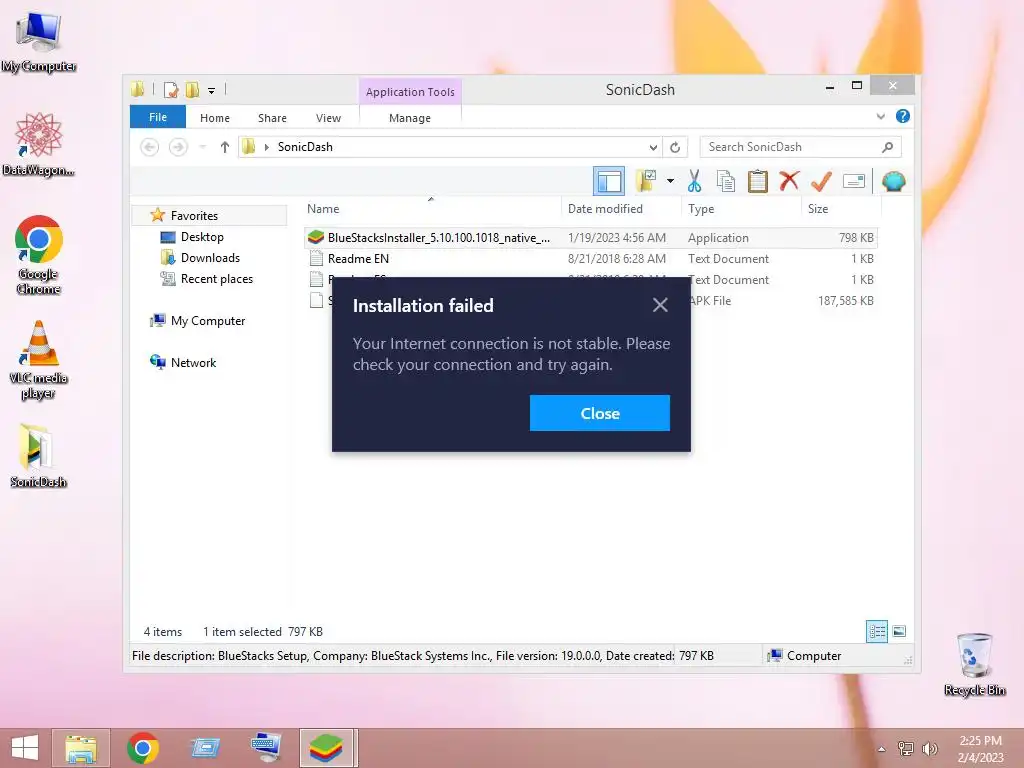Click the SonicDash breadcrumb in address bar
This screenshot has height=768, width=1024.
[305, 147]
